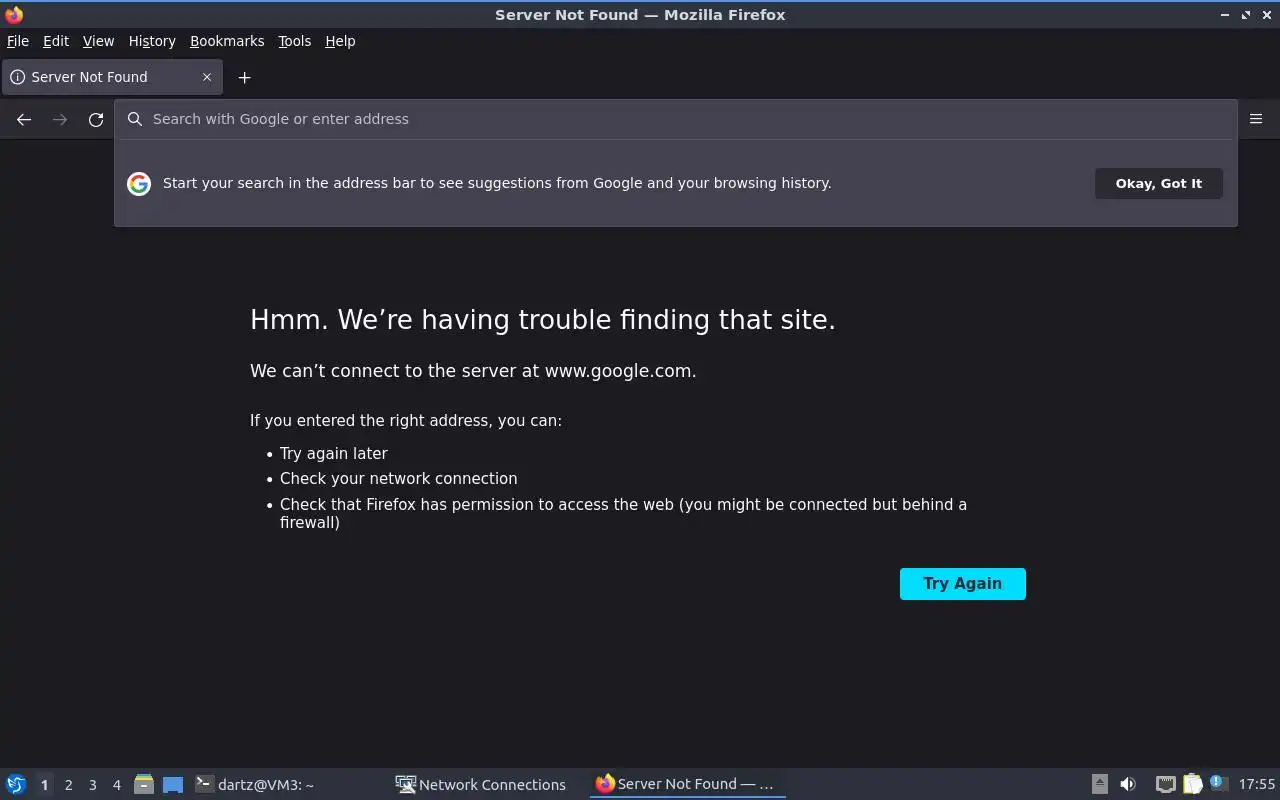Click the 'Try again later' bullet
The height and width of the screenshot is (800, 1280).
(x=334, y=453)
